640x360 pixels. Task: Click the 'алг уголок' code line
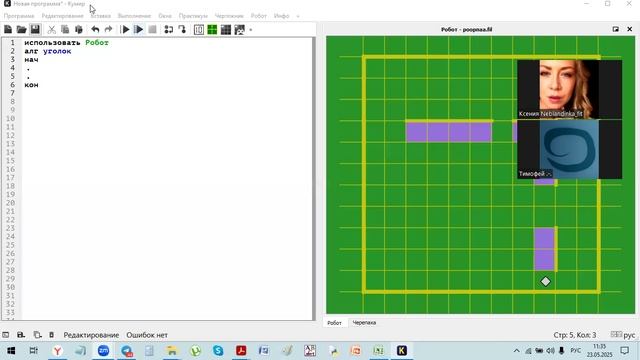pyautogui.click(x=48, y=51)
